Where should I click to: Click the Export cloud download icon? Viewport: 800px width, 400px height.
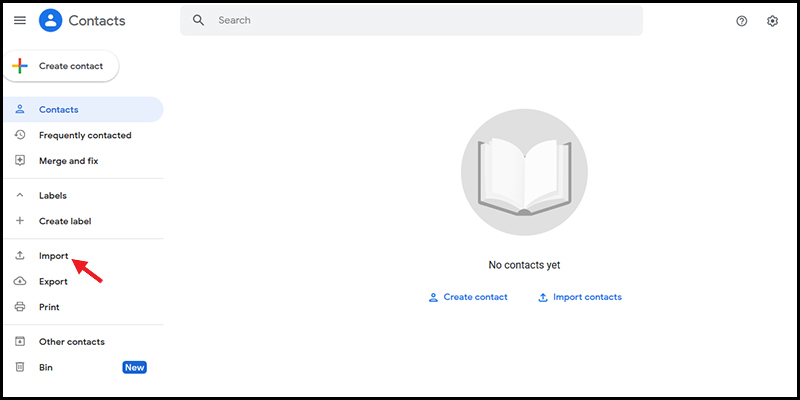pyautogui.click(x=20, y=281)
